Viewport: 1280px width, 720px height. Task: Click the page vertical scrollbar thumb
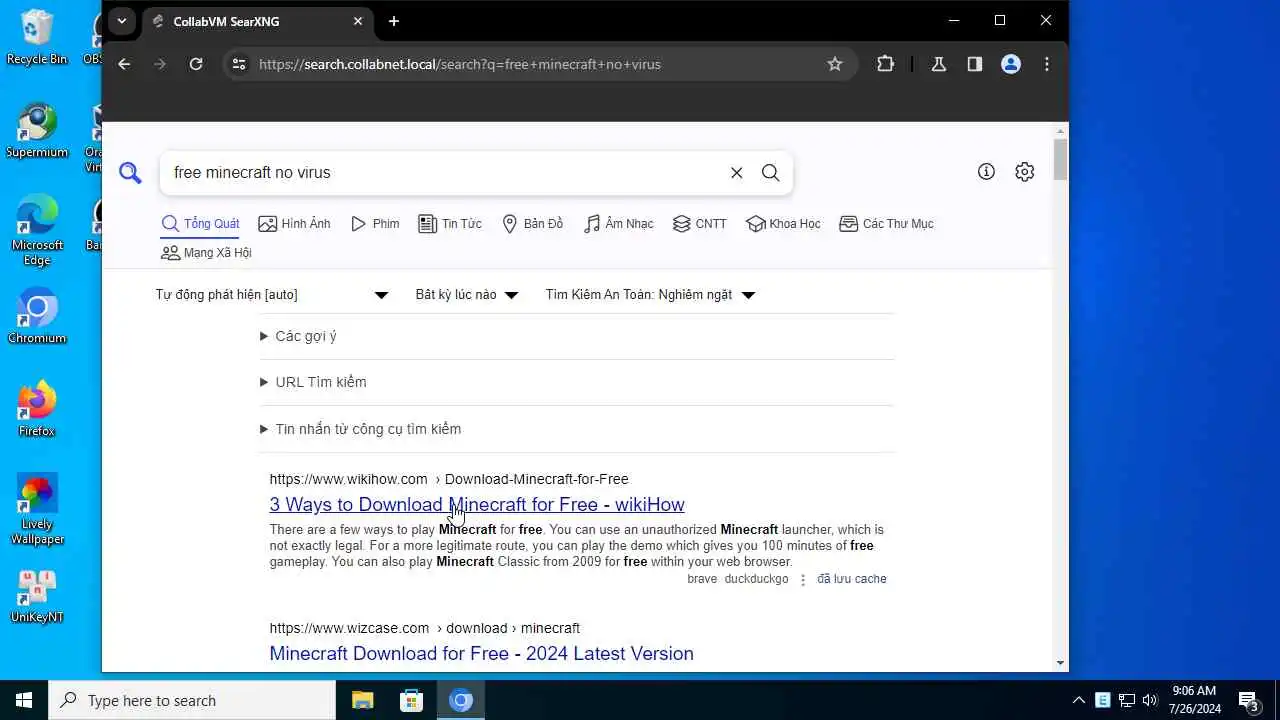1060,160
